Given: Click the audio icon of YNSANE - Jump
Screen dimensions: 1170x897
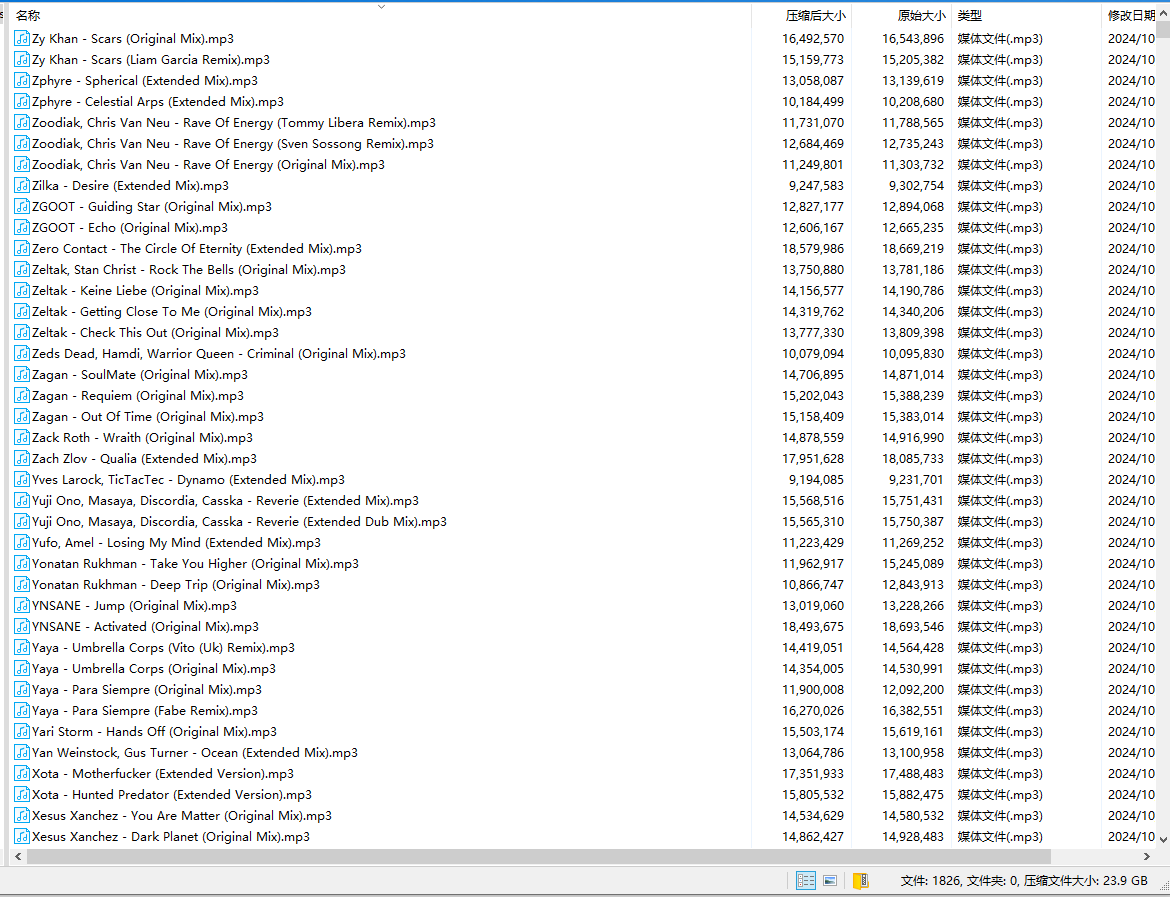Looking at the screenshot, I should pos(22,606).
